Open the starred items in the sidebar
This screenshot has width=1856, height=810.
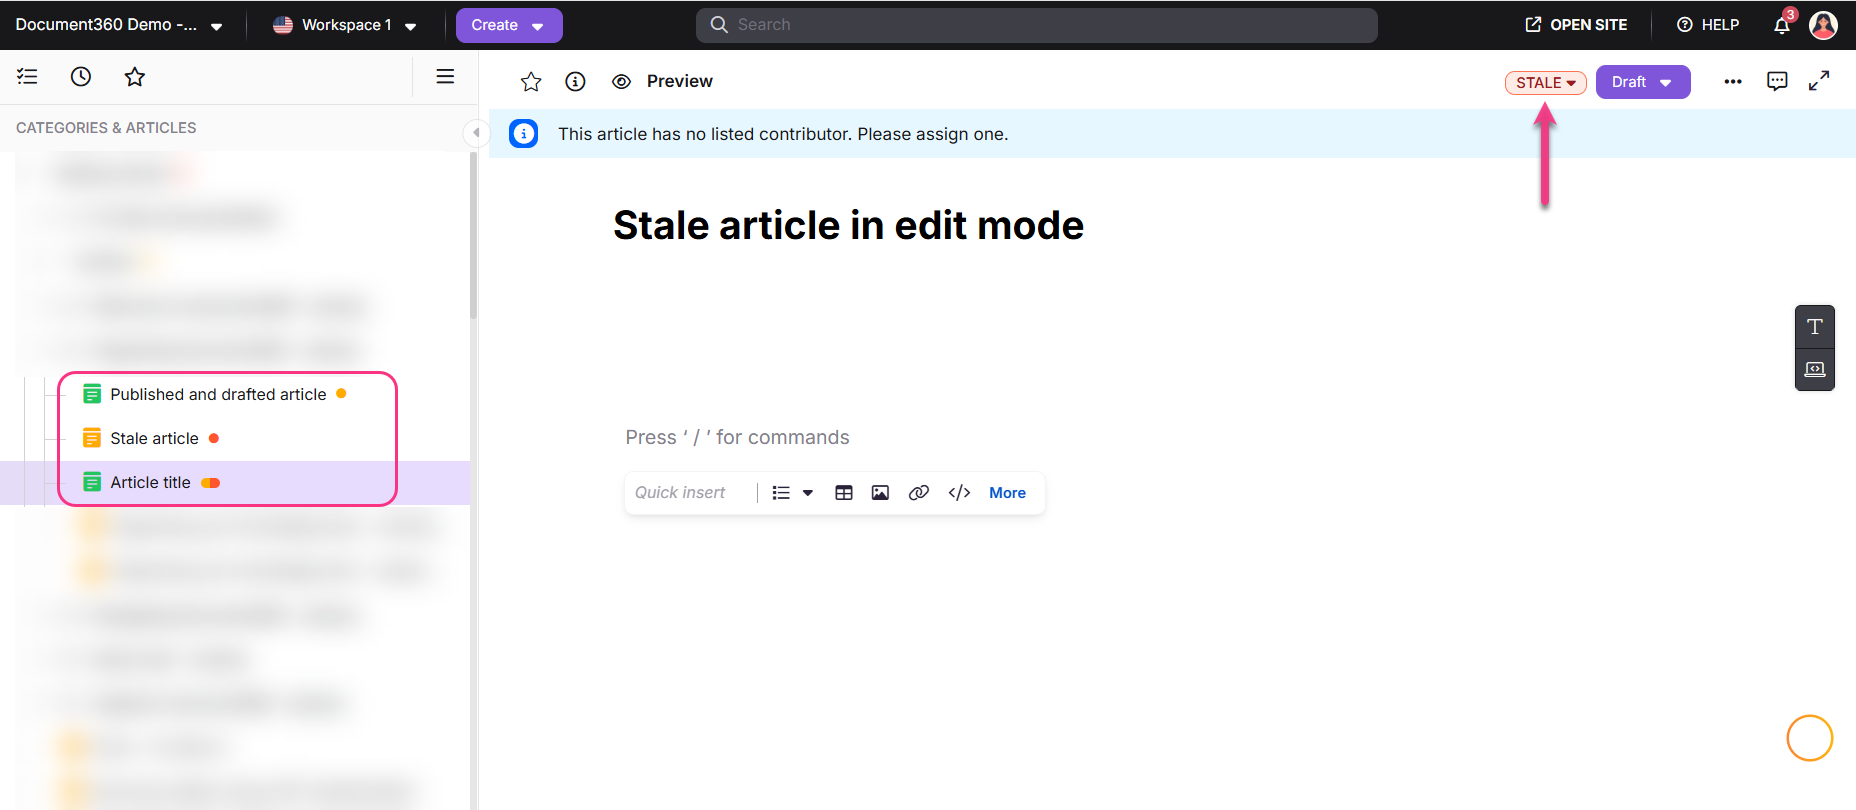coord(135,76)
